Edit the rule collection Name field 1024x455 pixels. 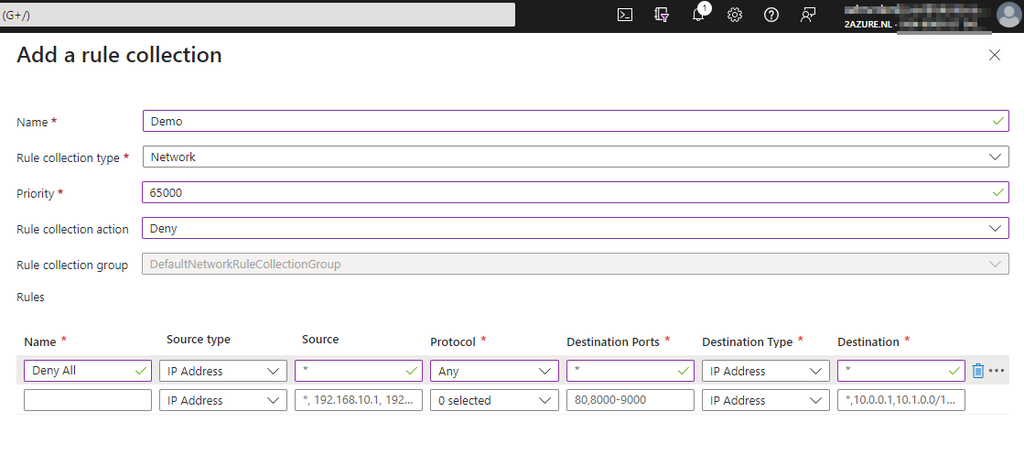(576, 121)
